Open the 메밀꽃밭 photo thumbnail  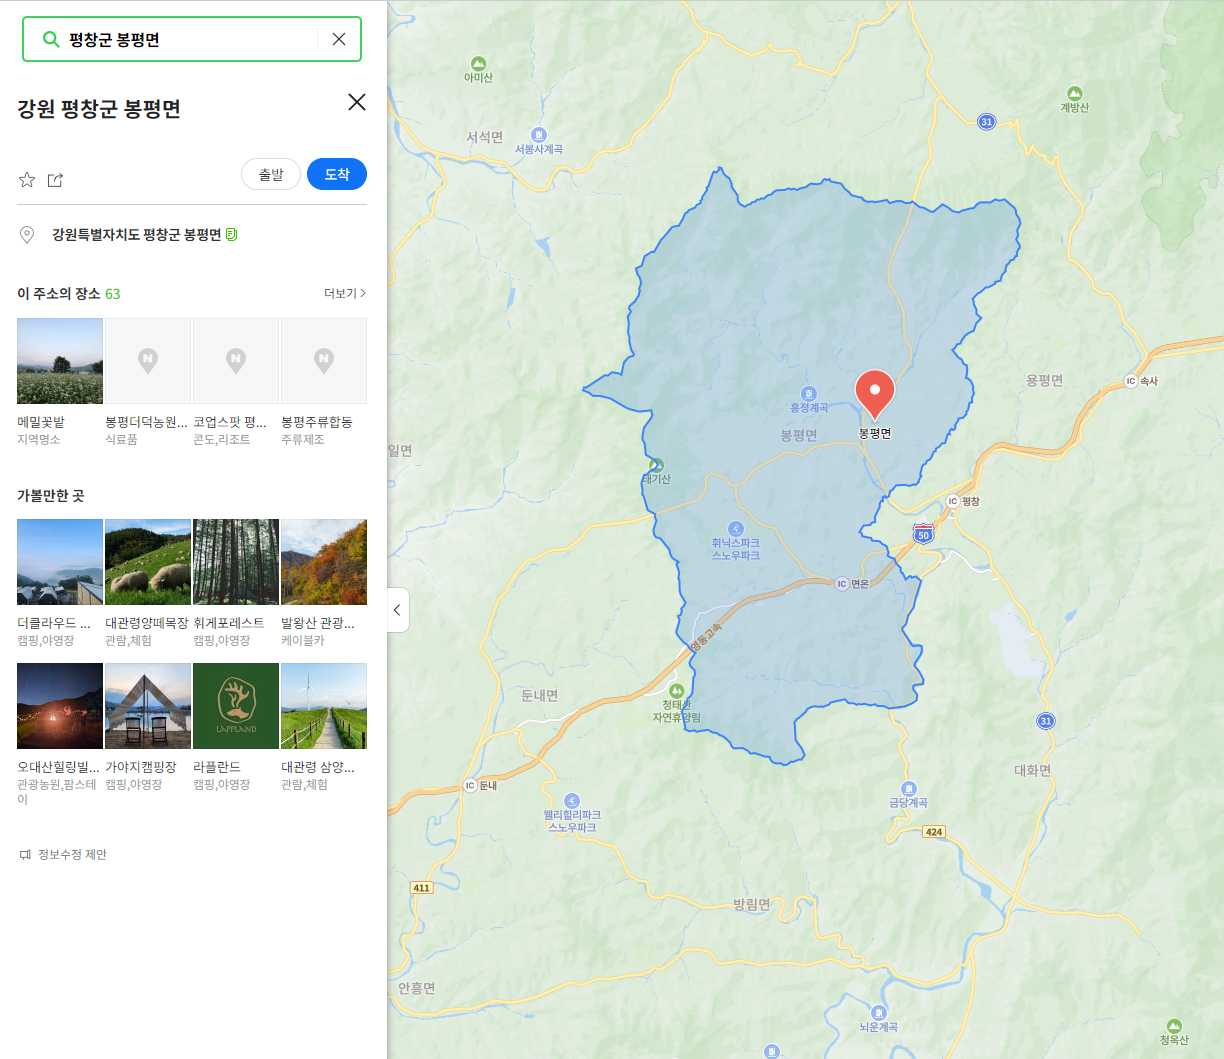[60, 361]
